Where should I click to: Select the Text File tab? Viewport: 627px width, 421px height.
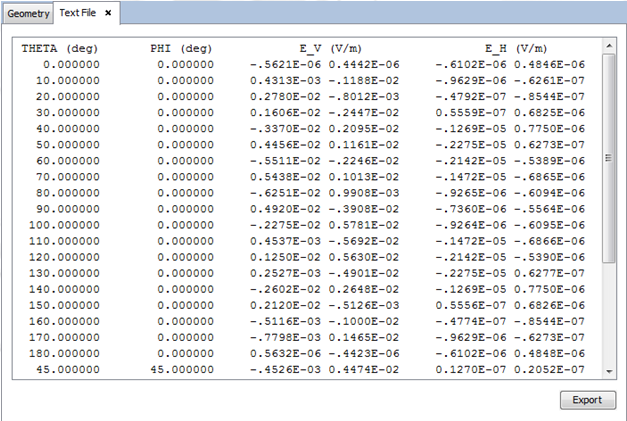coord(78,13)
